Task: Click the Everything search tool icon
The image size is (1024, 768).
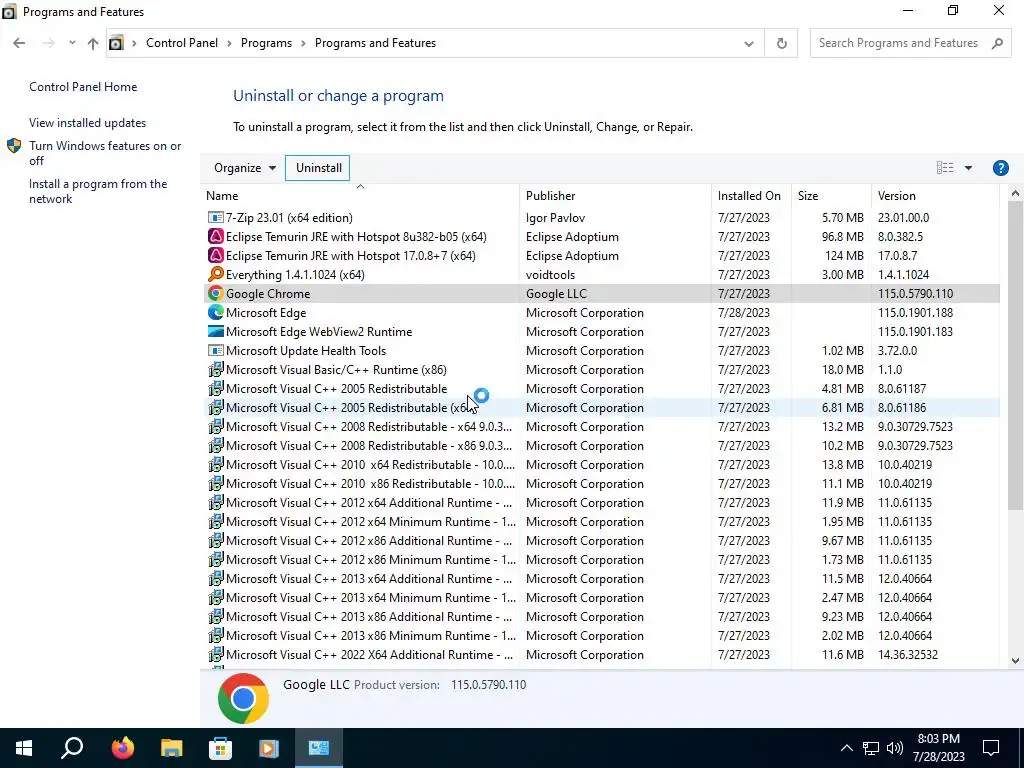Action: coord(216,274)
